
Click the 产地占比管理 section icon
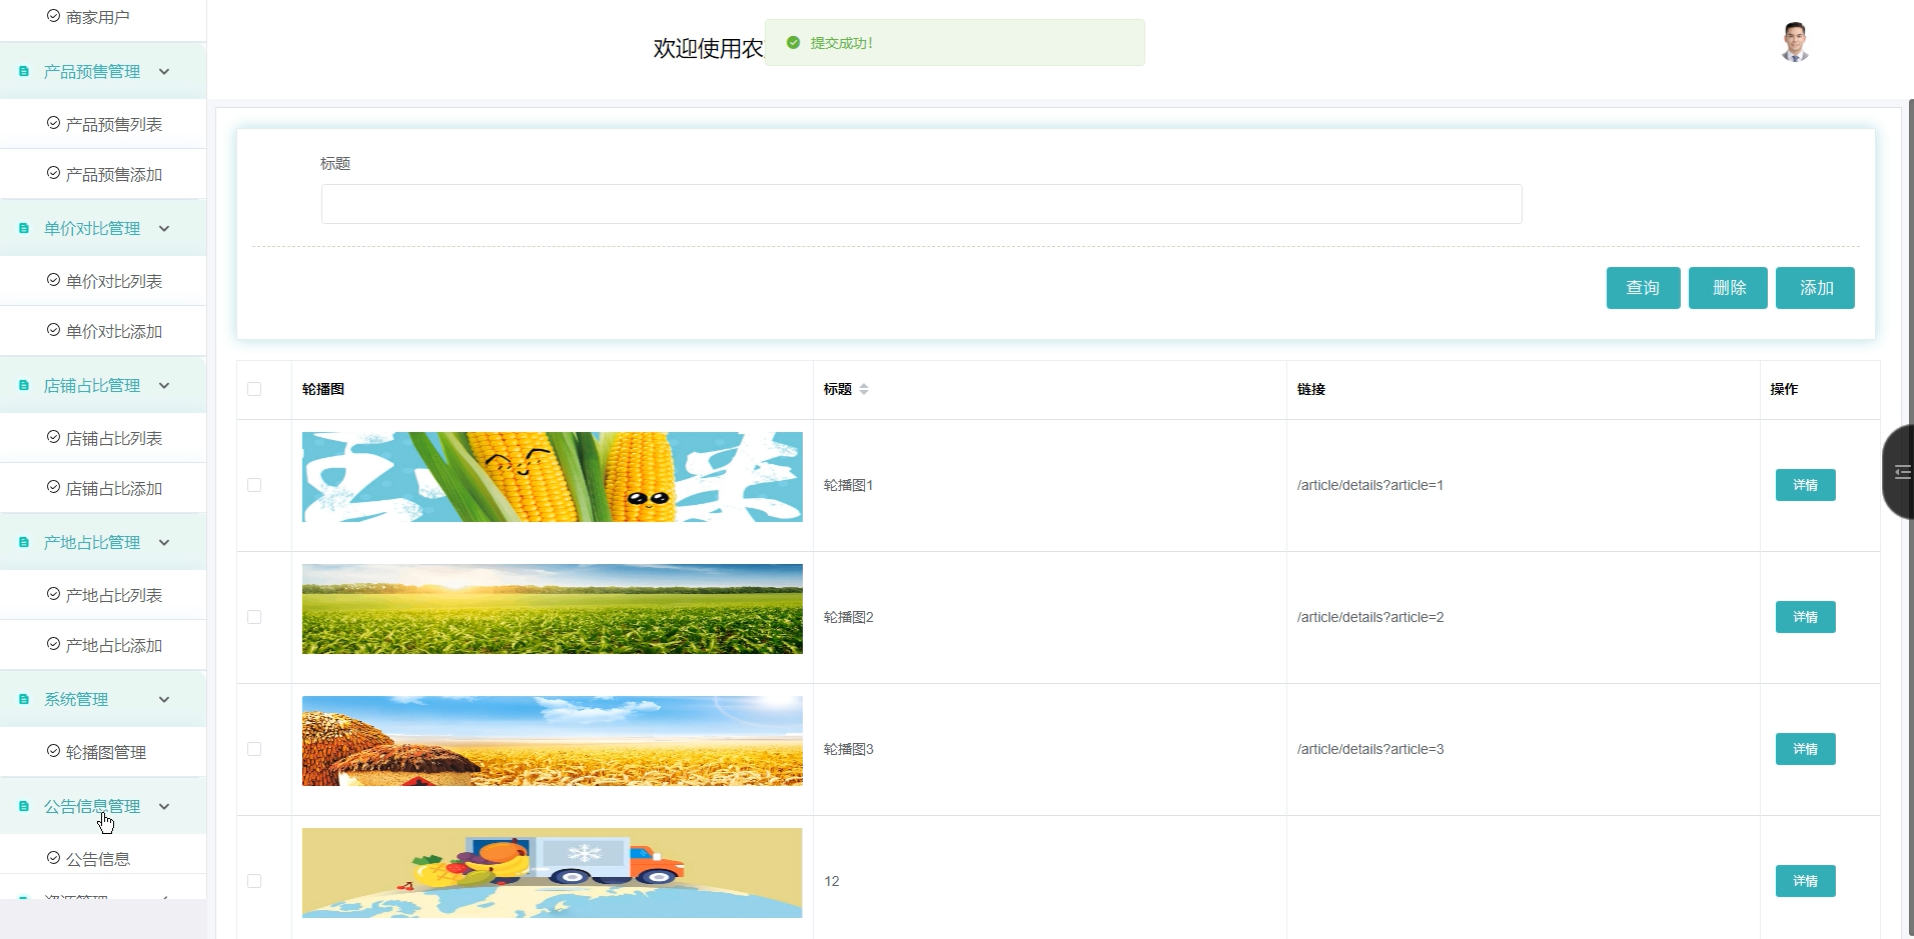pyautogui.click(x=24, y=543)
